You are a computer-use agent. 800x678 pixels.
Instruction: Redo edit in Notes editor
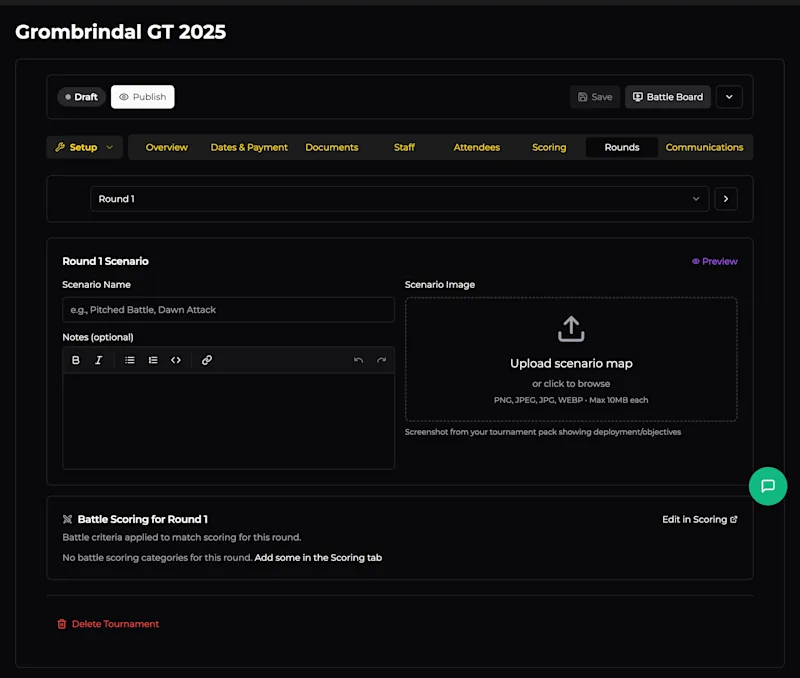381,360
